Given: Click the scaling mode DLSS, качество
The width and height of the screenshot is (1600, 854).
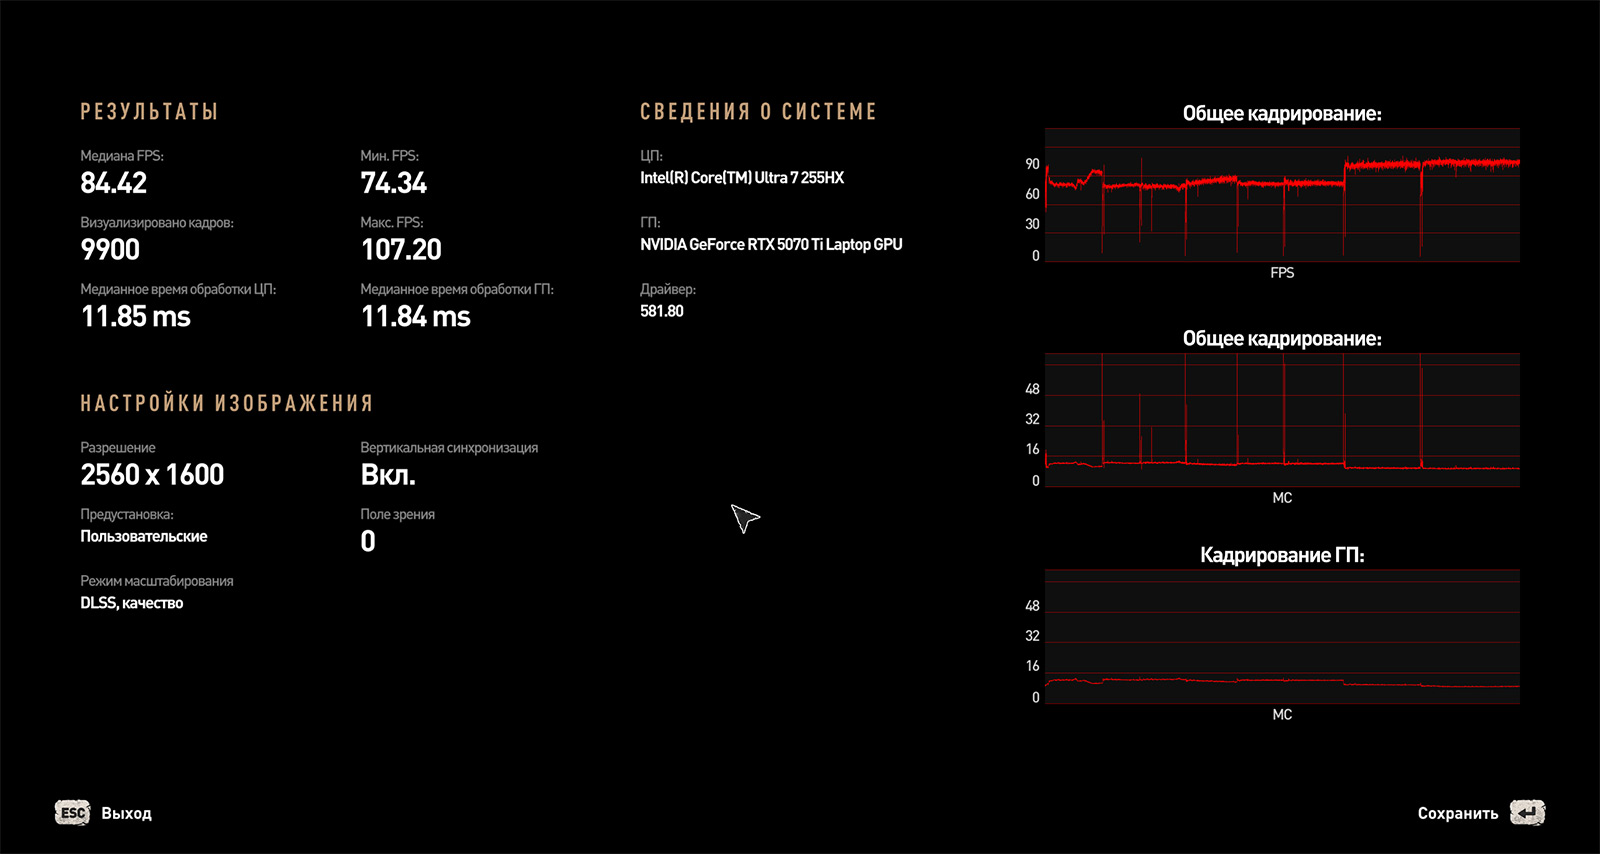Looking at the screenshot, I should (132, 603).
